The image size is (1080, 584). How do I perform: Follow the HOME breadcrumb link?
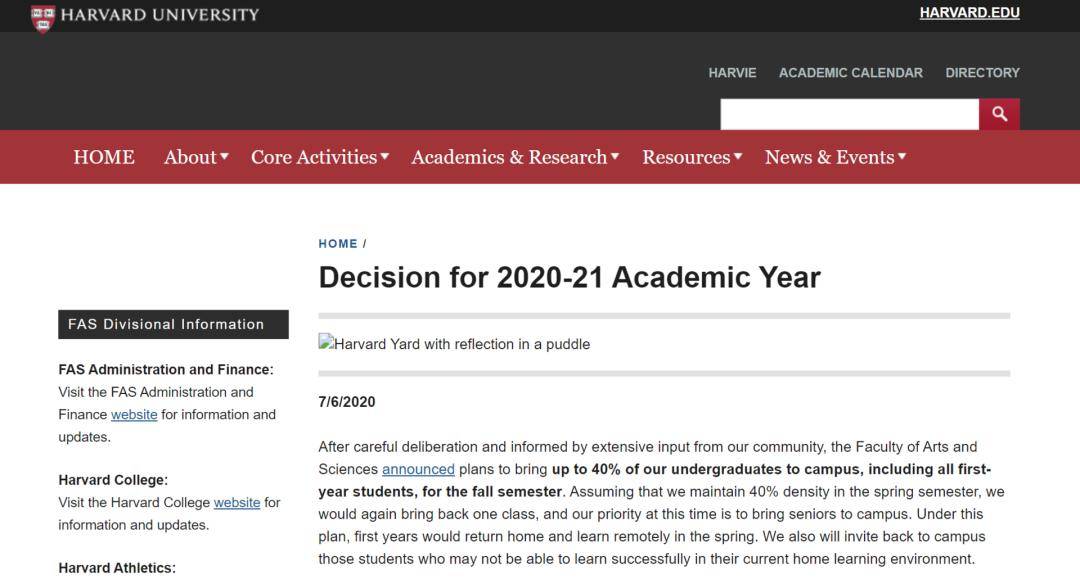coord(338,244)
